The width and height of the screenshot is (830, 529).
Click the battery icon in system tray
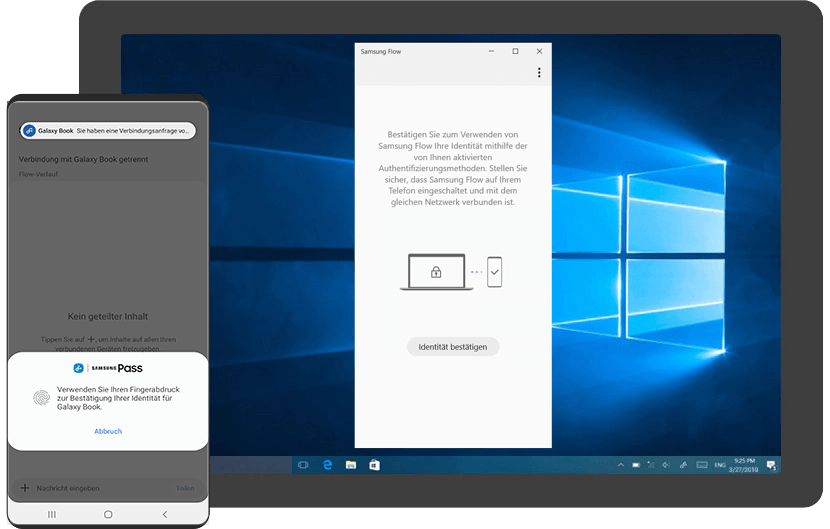coord(636,465)
